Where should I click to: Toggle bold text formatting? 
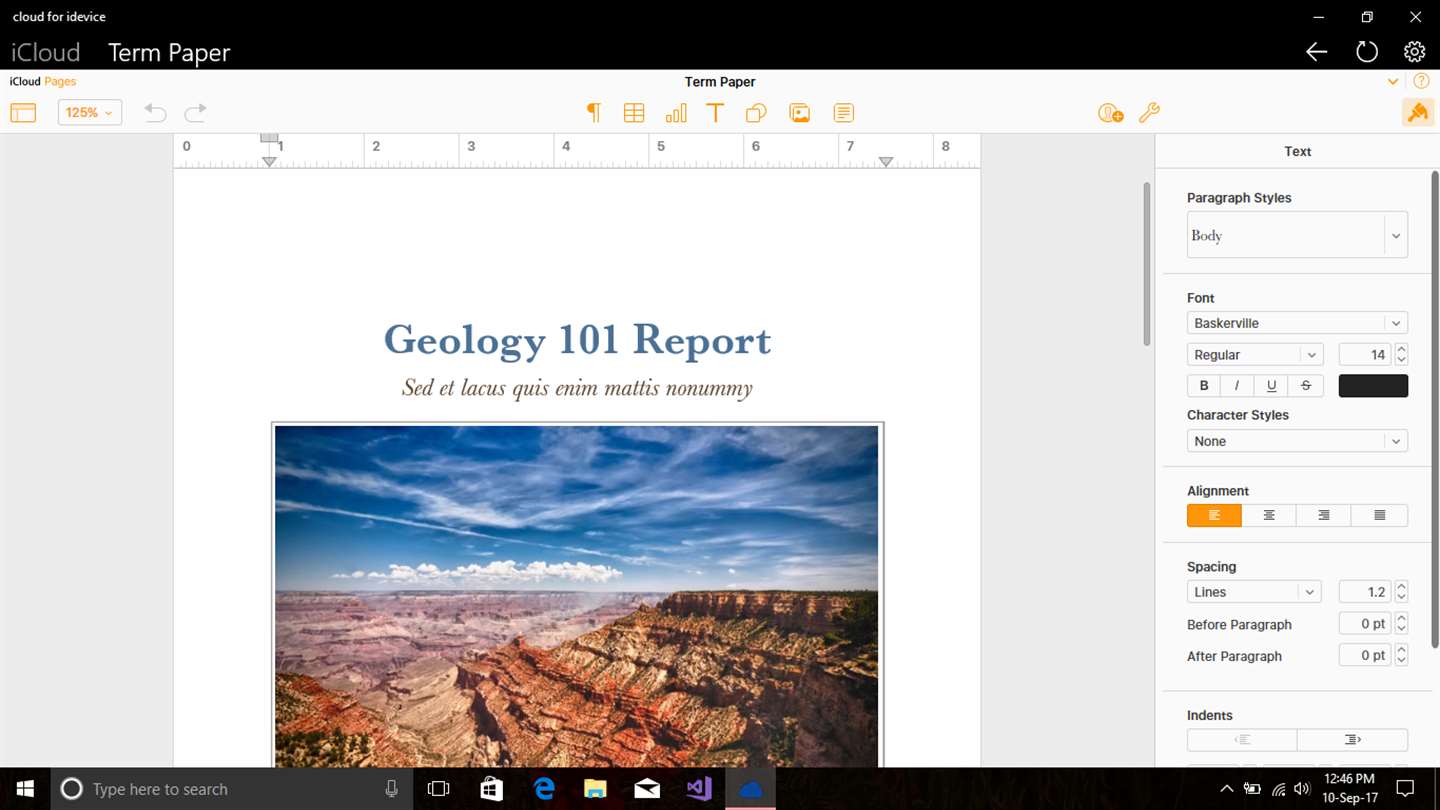pyautogui.click(x=1204, y=386)
